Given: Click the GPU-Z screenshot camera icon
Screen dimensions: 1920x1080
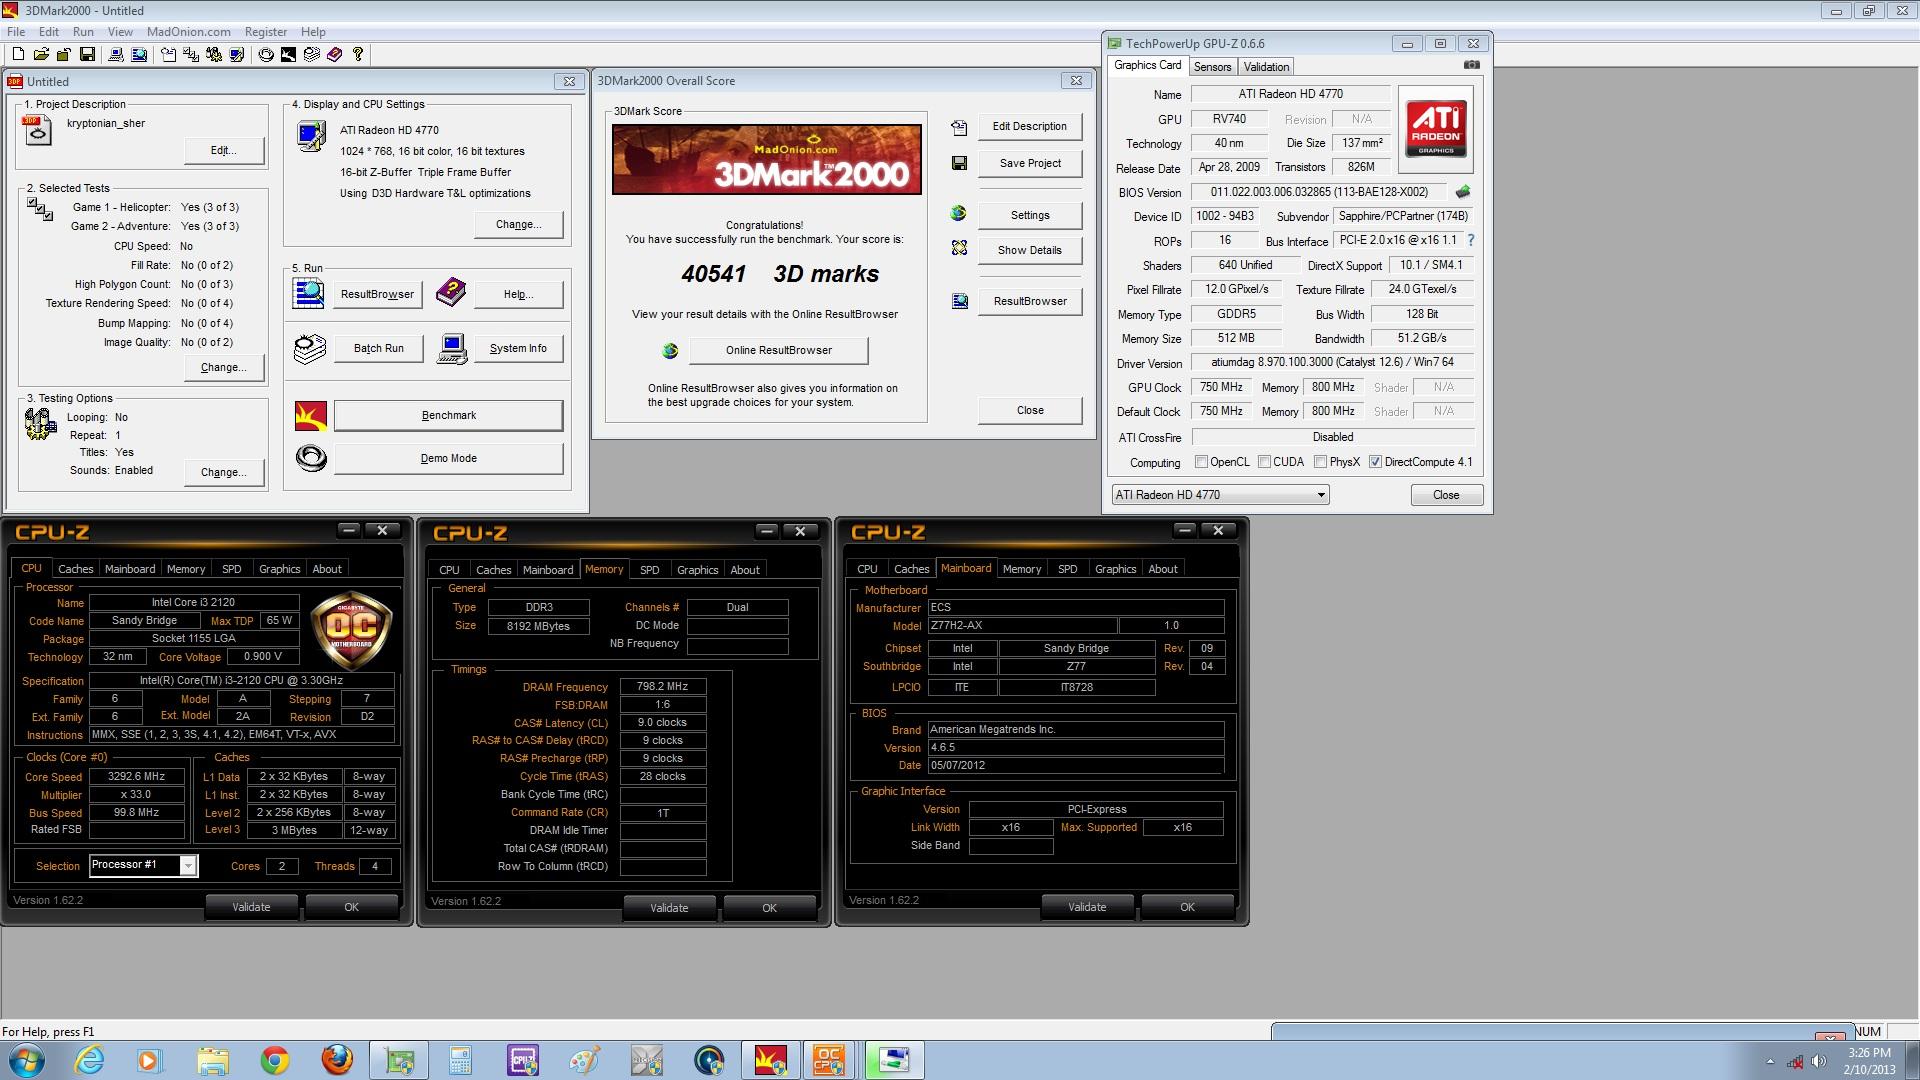Looking at the screenshot, I should click(1471, 65).
